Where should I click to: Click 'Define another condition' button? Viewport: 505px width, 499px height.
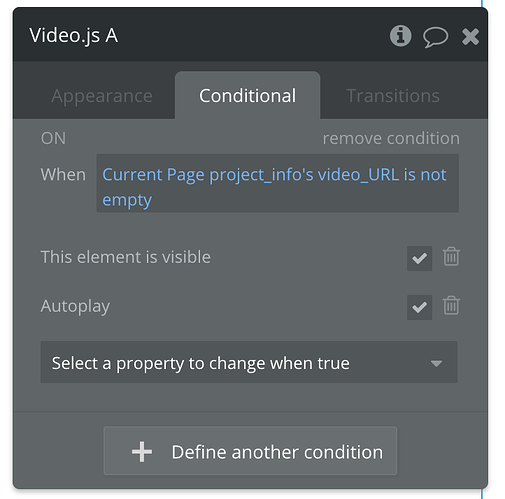click(x=250, y=451)
